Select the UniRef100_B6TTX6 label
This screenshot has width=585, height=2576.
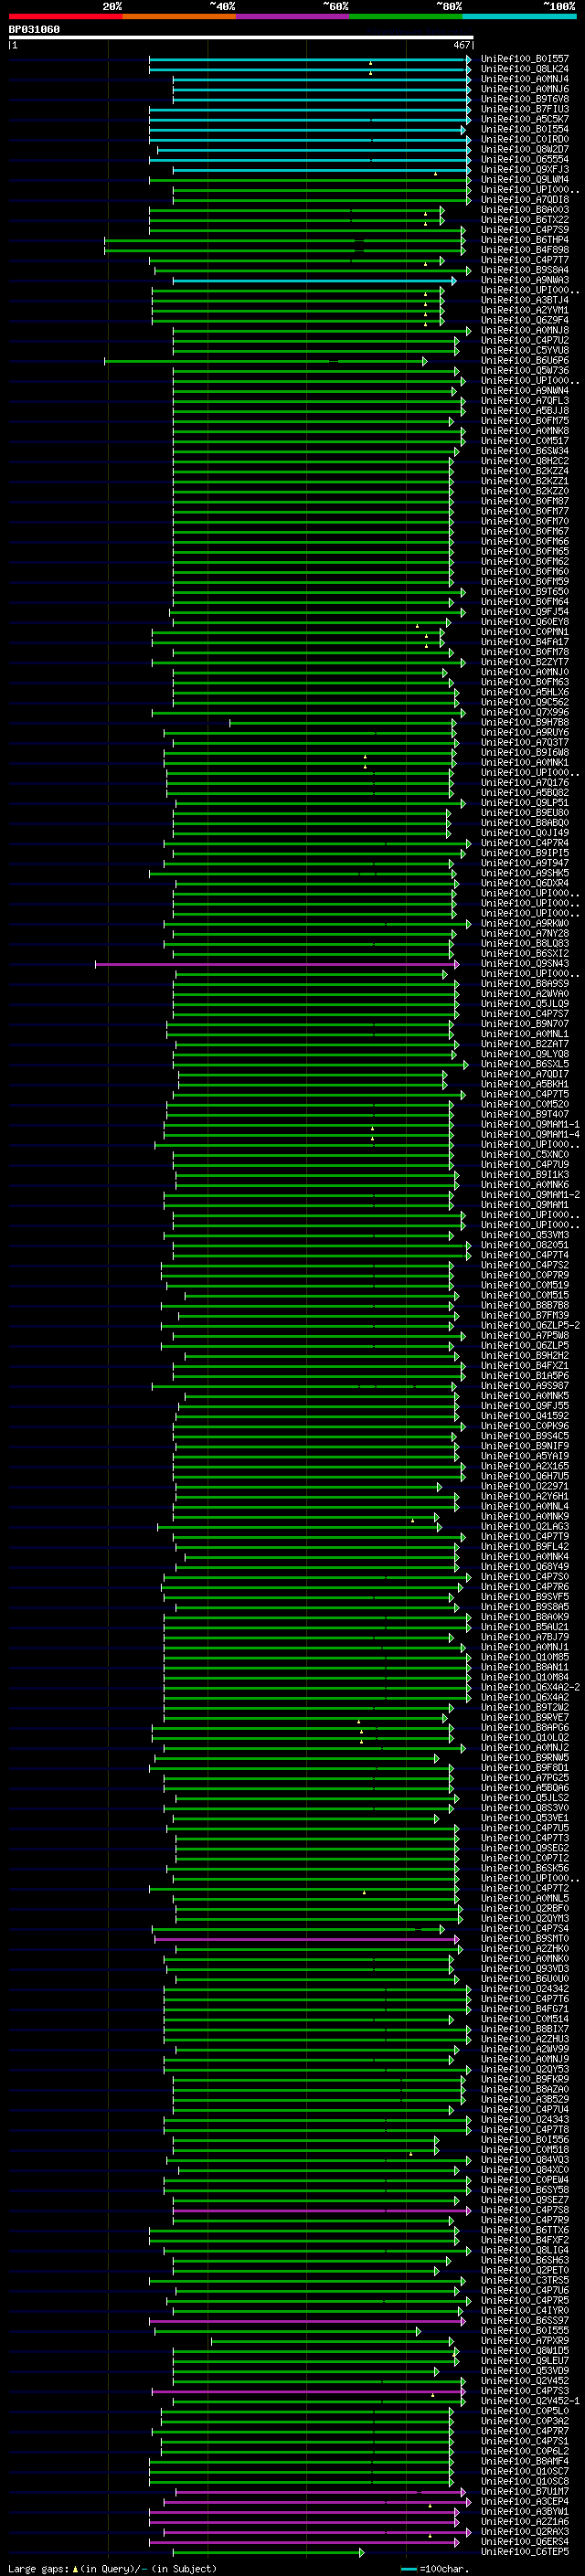pos(524,2230)
